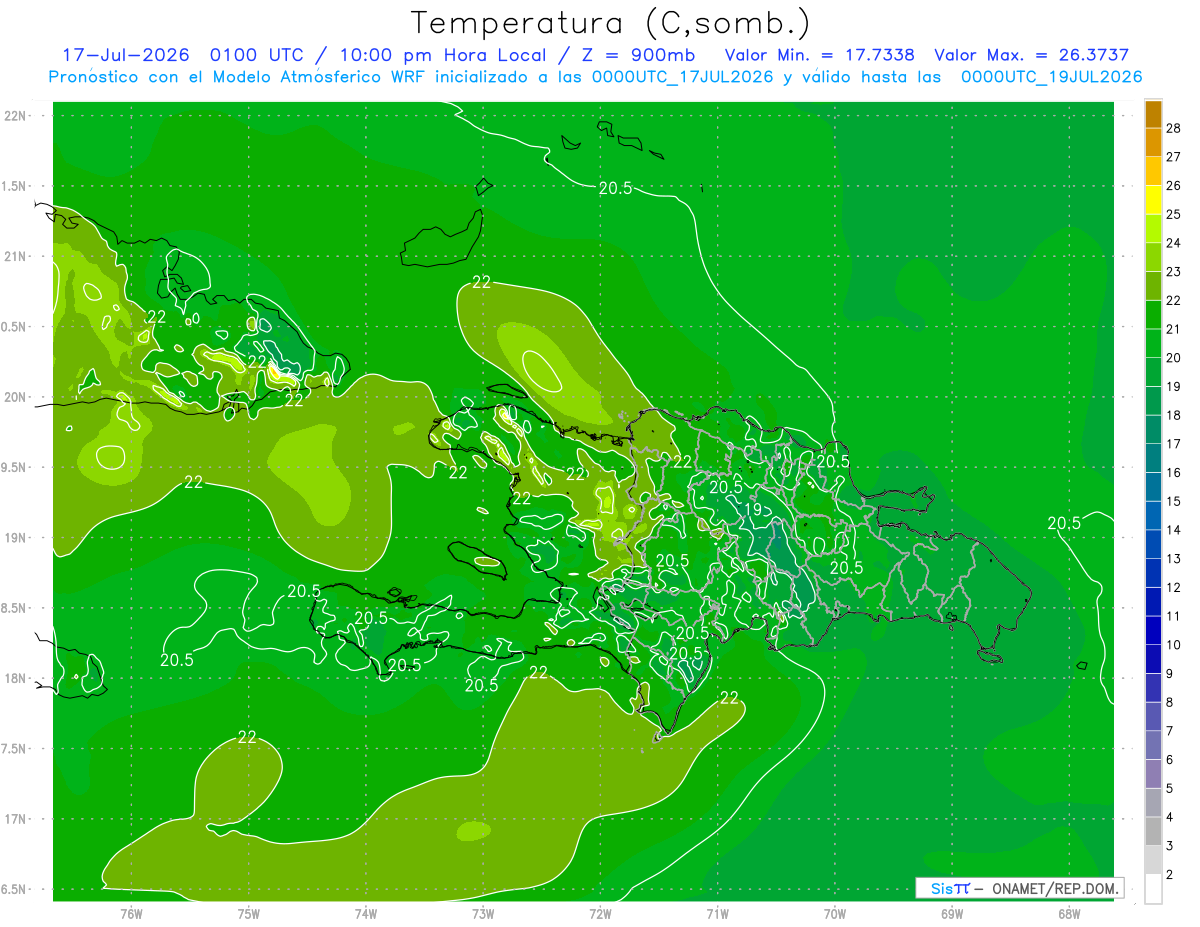Click the '5' label on the color scale
The height and width of the screenshot is (927, 1200).
1170,789
